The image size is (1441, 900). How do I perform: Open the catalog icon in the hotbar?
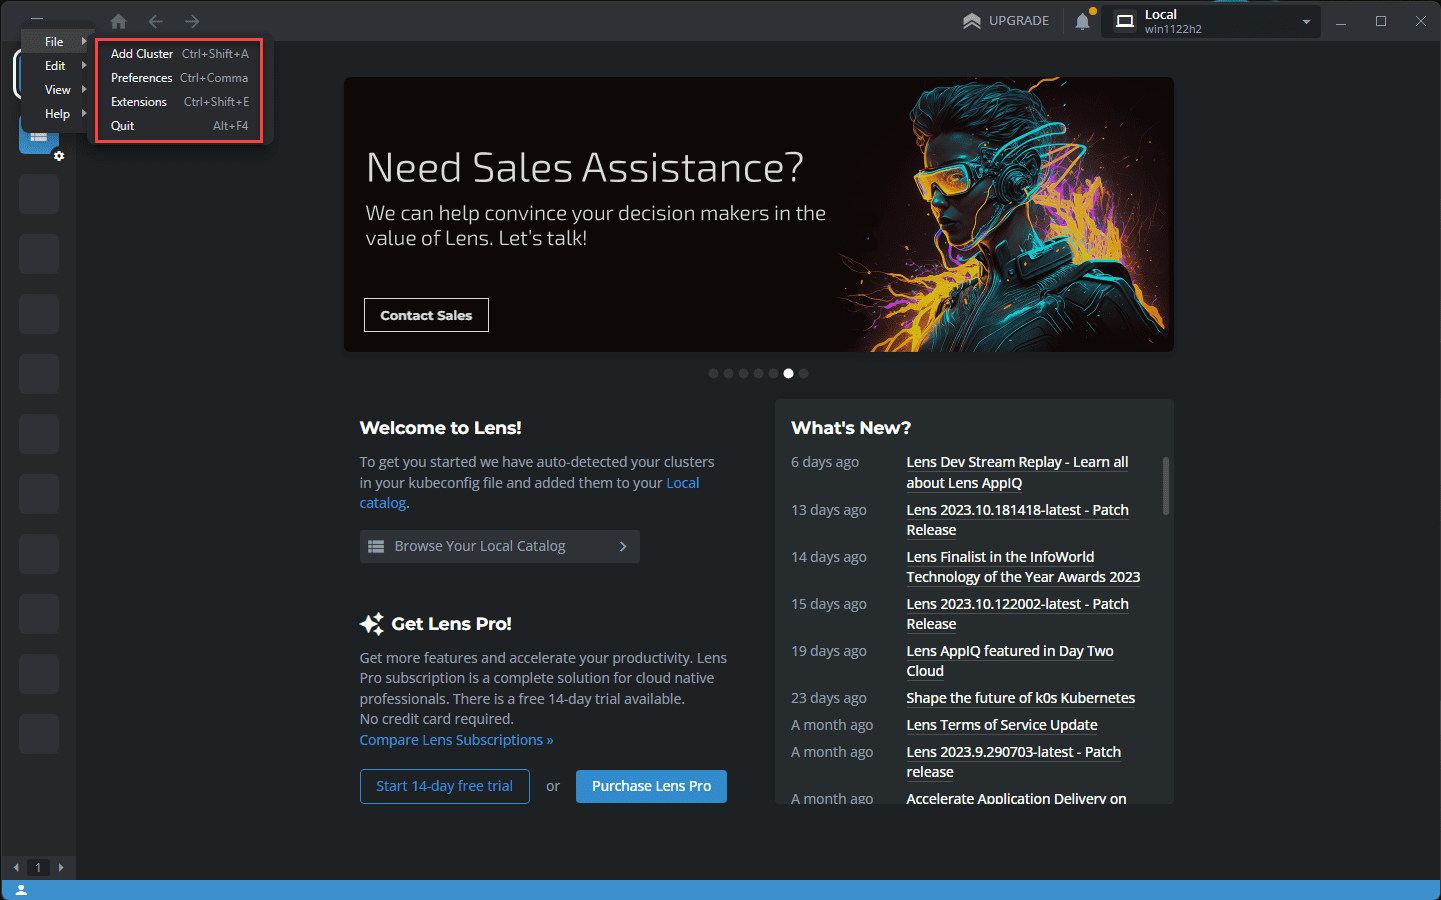39,136
